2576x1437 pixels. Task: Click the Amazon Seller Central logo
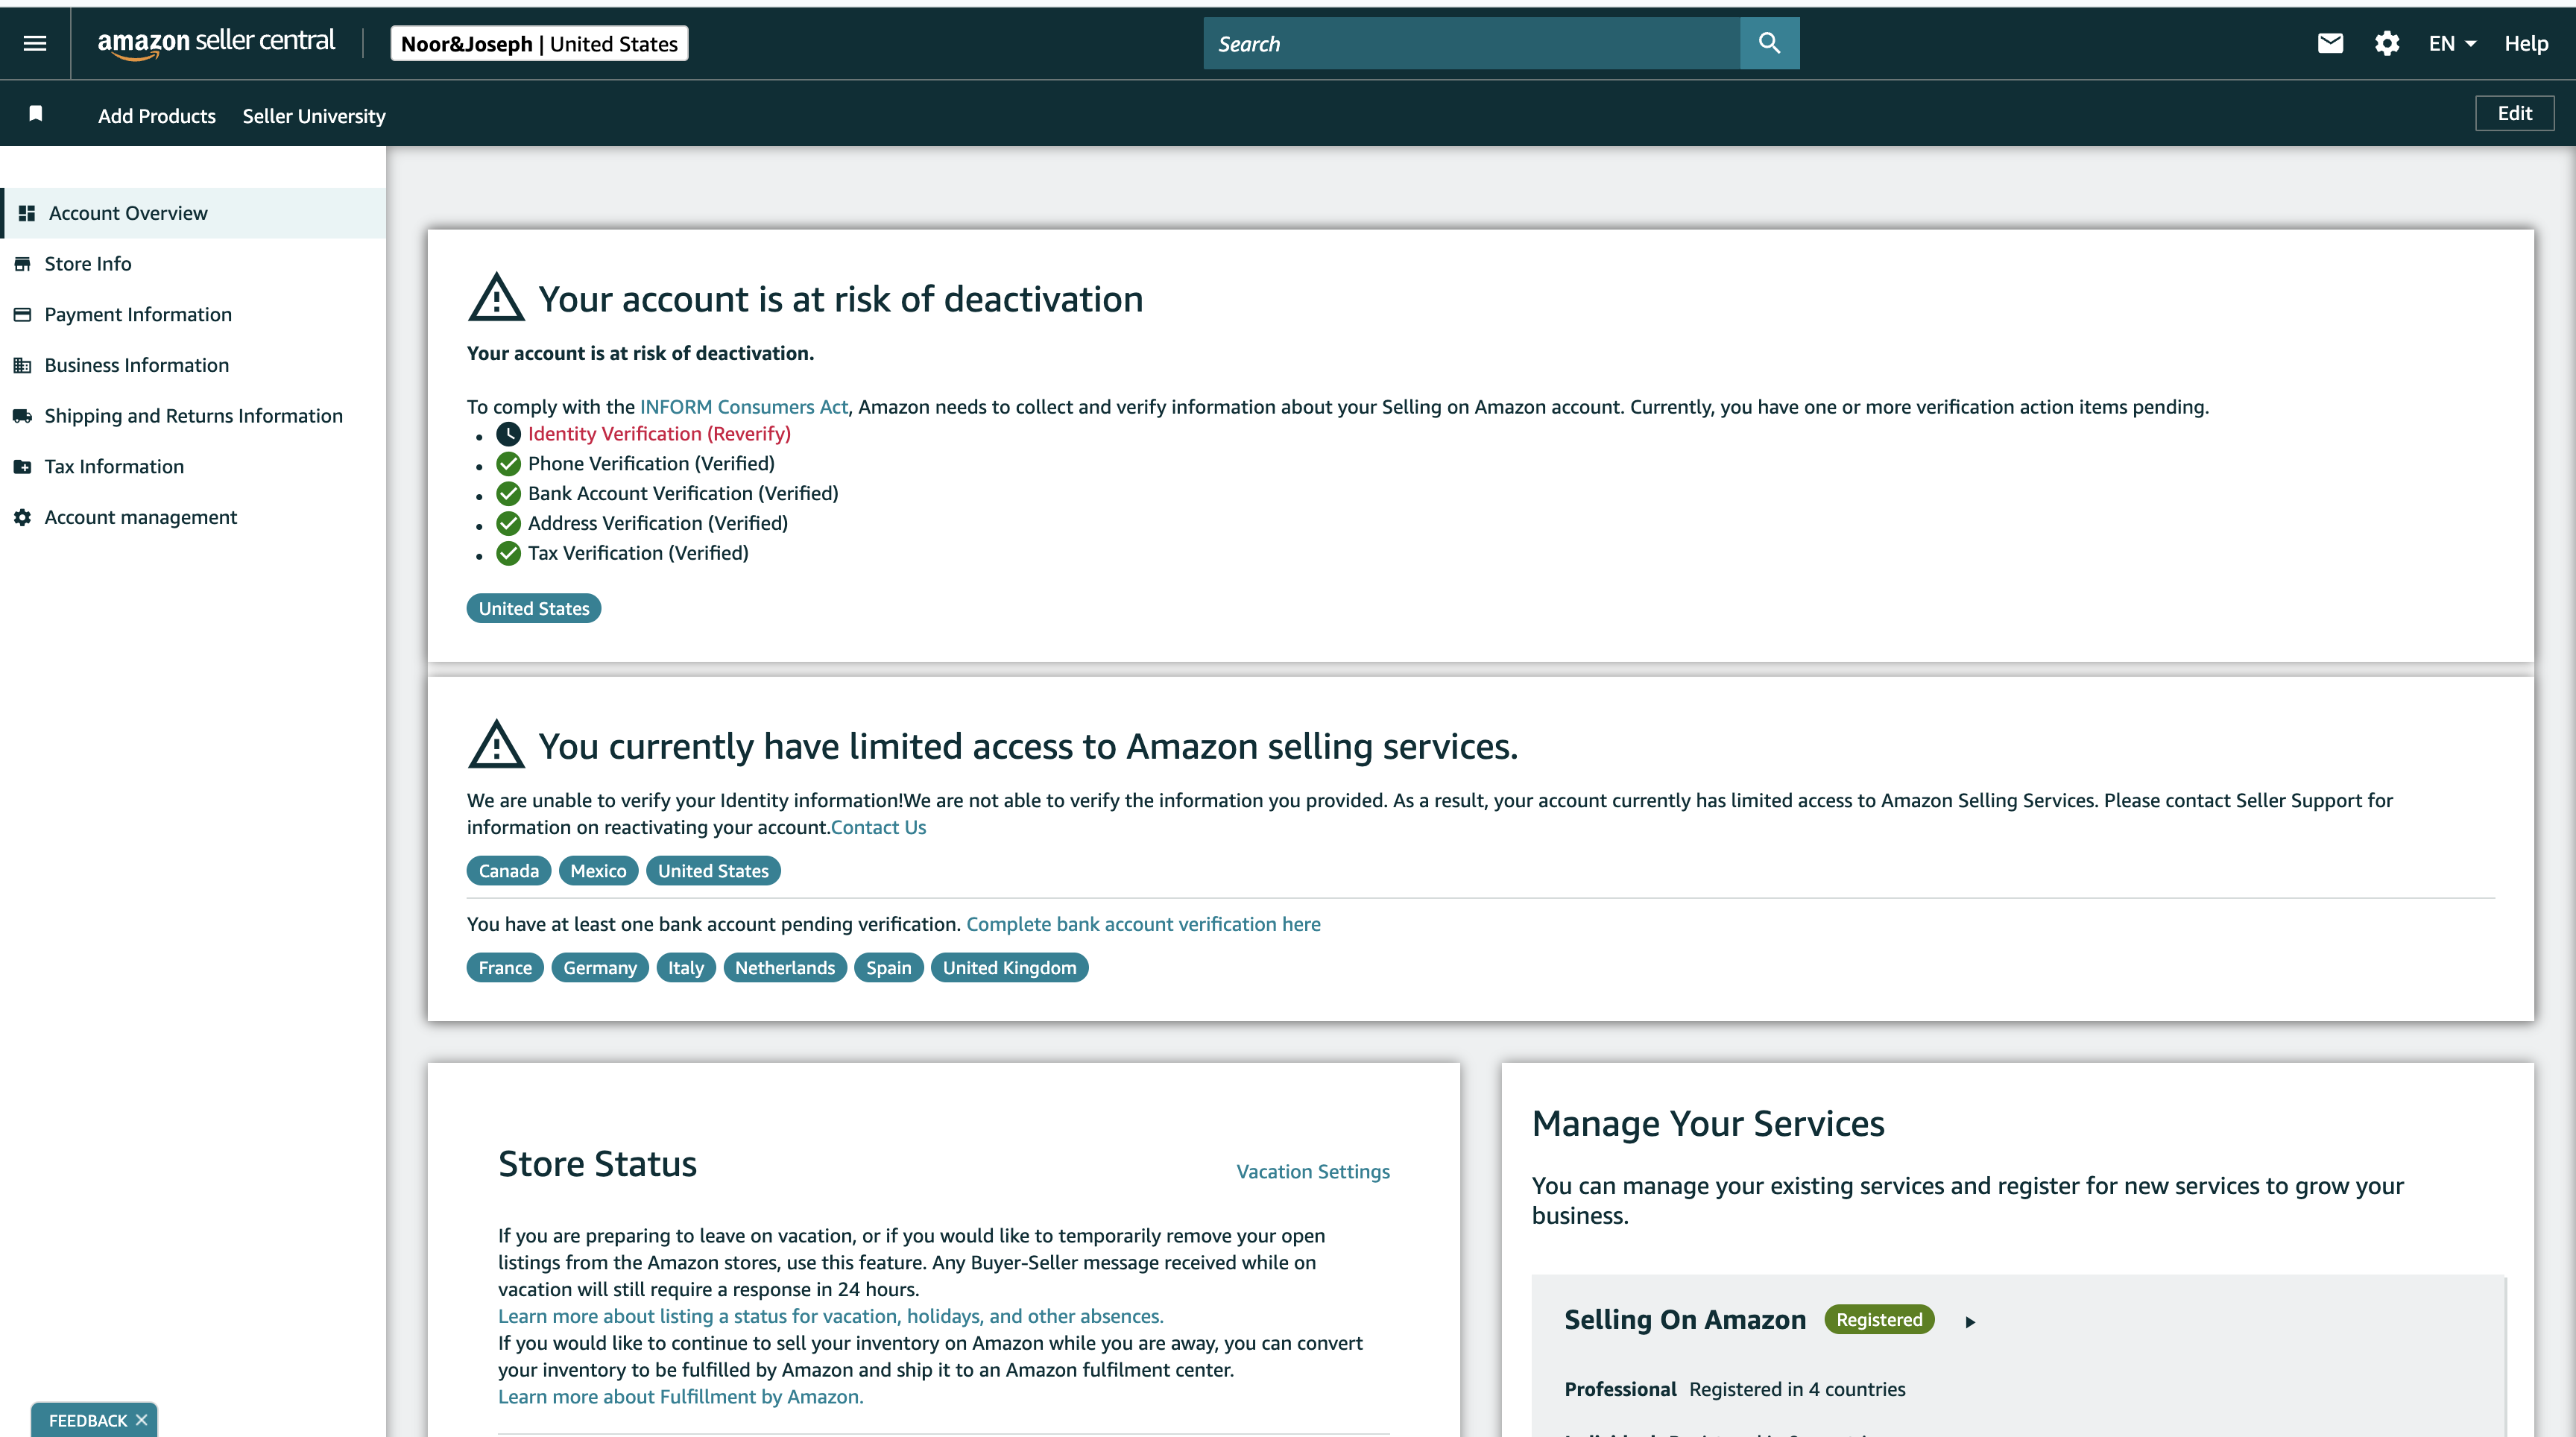pos(216,43)
